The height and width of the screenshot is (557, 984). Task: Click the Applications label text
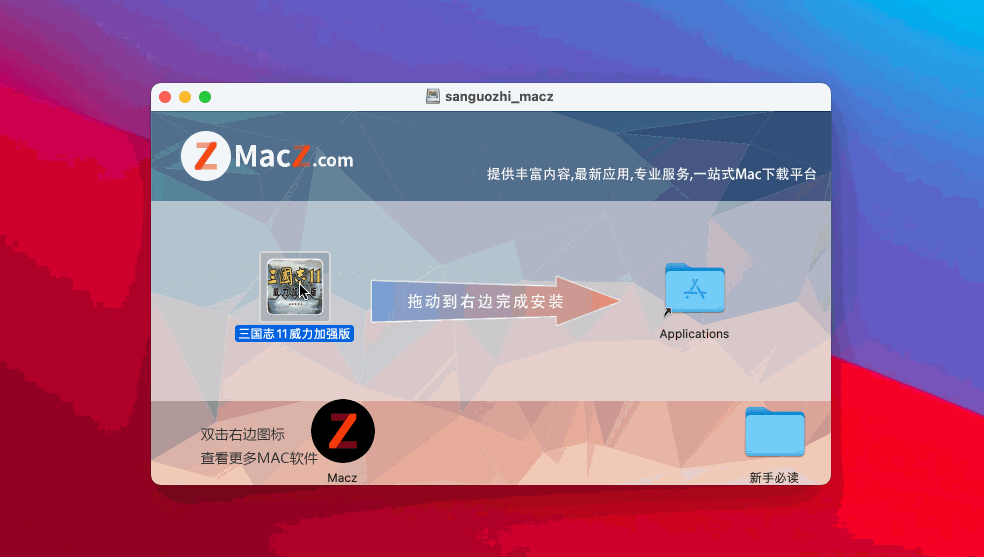coord(694,334)
